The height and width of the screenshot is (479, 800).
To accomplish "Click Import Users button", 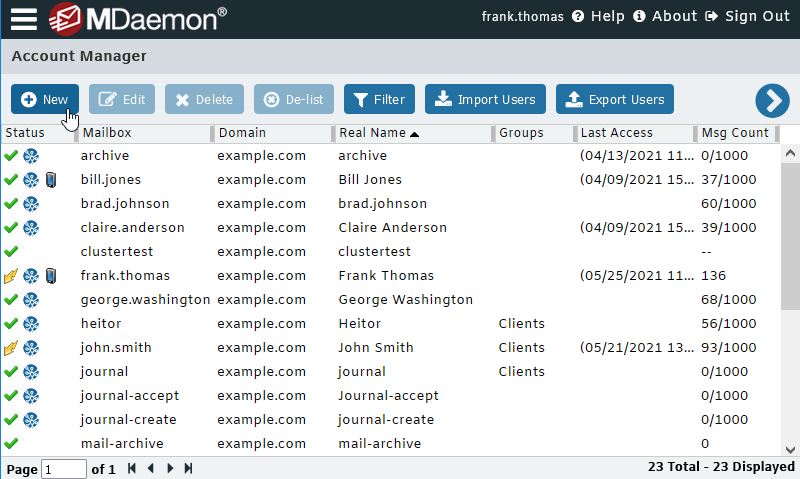I will point(485,99).
